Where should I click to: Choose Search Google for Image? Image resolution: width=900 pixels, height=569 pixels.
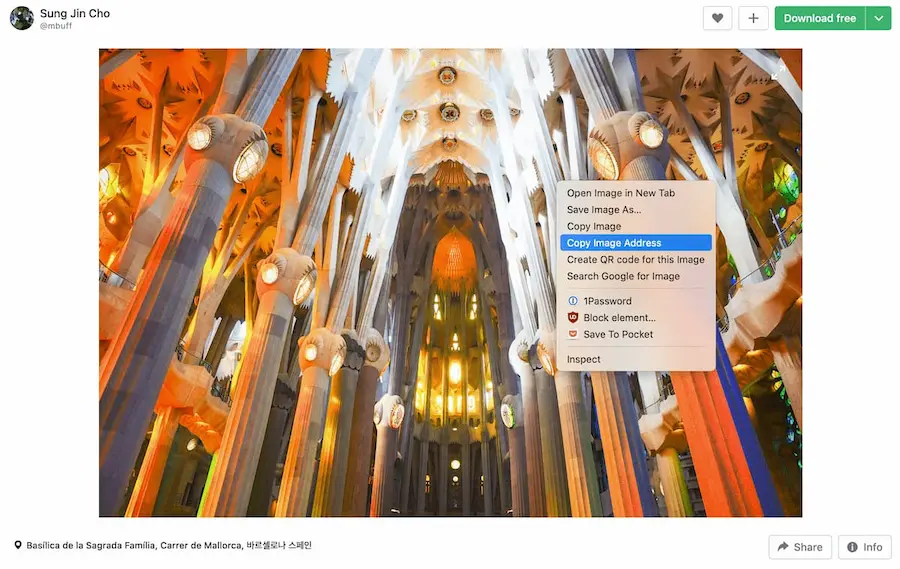(x=623, y=276)
